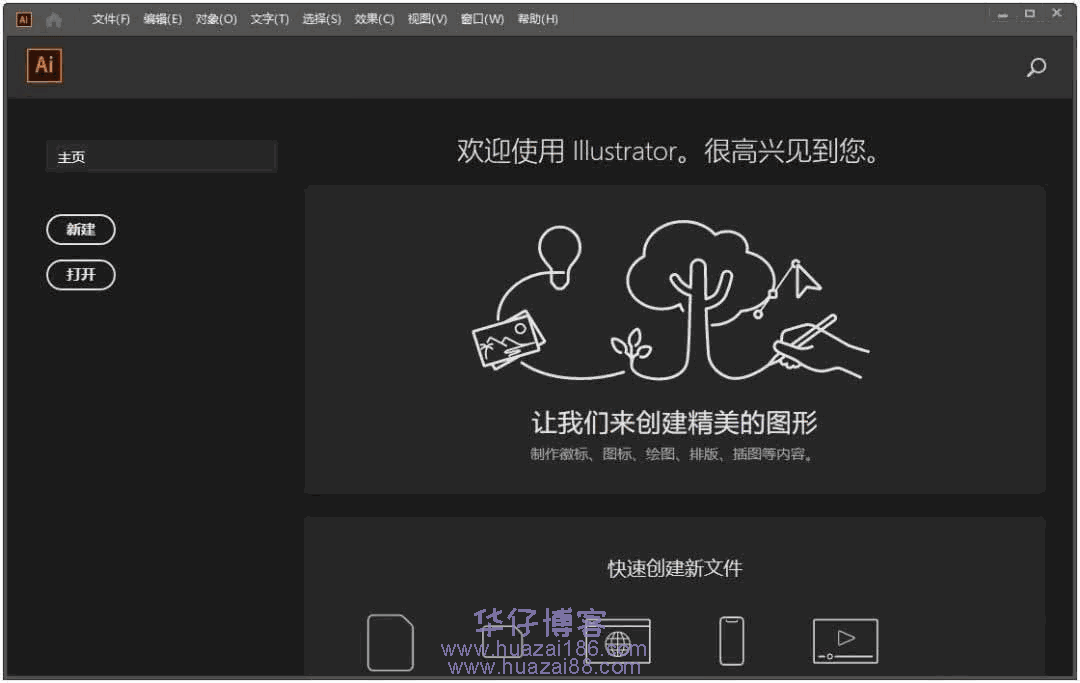Choose the mobile phone preset icon
Image resolution: width=1080 pixels, height=683 pixels.
tap(731, 640)
